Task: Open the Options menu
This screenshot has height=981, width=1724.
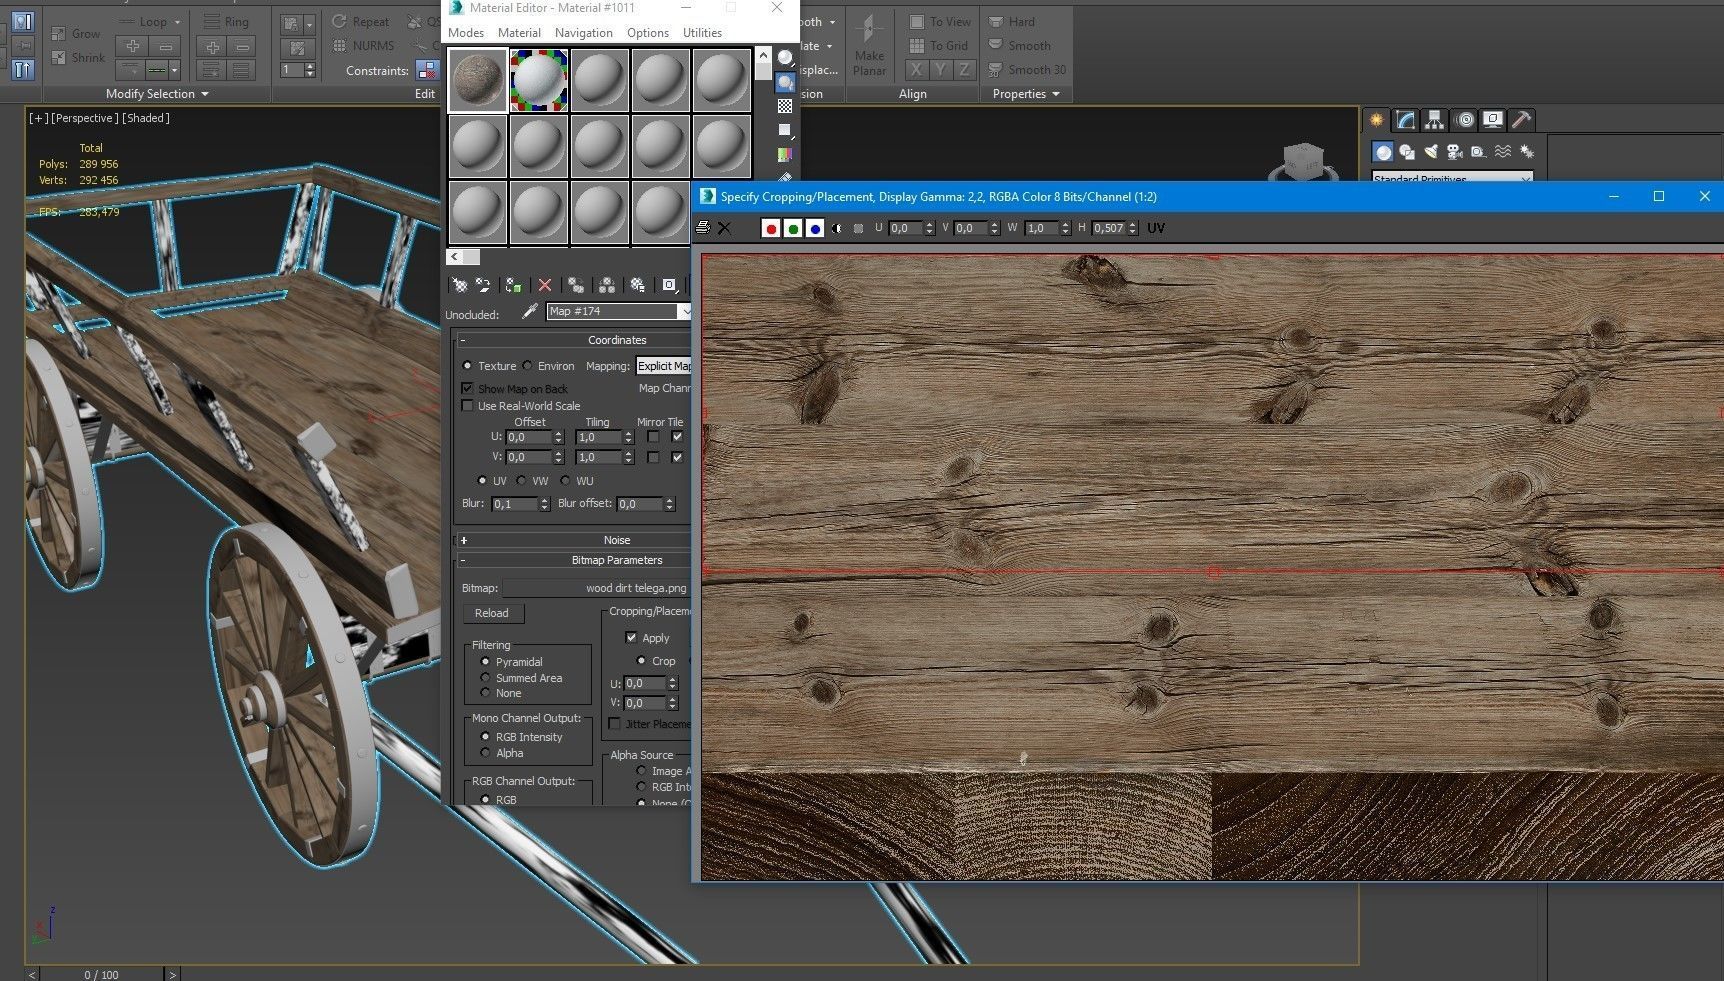Action: tap(648, 33)
